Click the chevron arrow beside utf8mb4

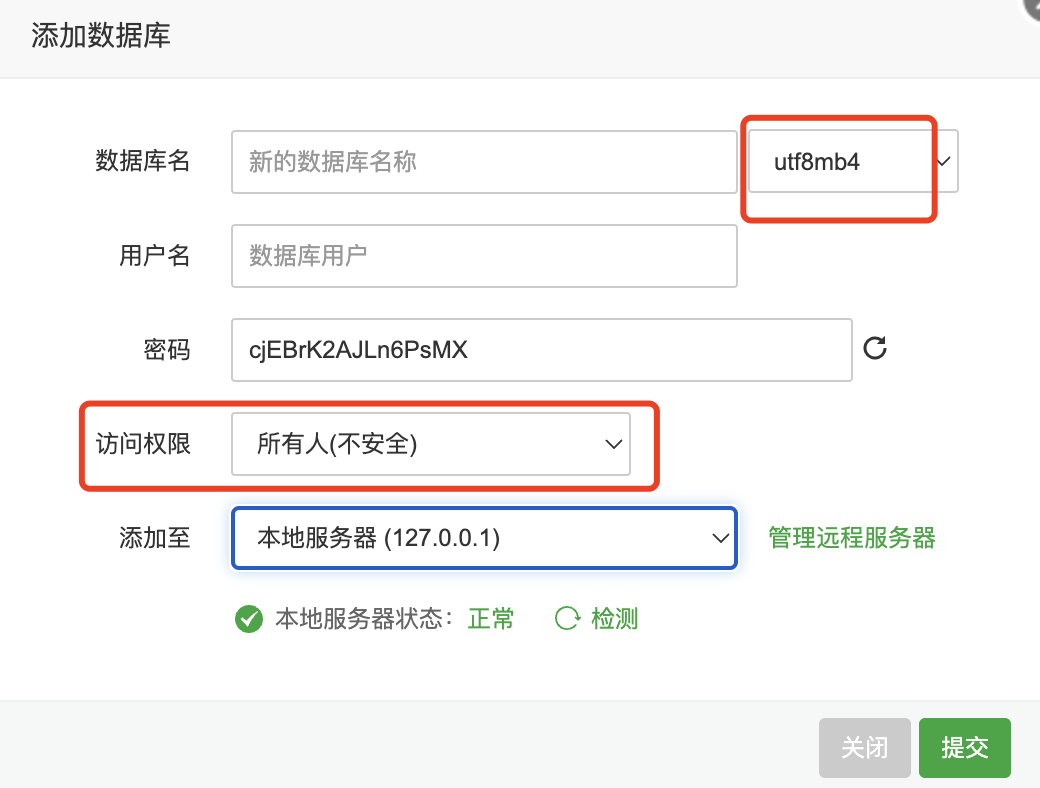point(944,161)
